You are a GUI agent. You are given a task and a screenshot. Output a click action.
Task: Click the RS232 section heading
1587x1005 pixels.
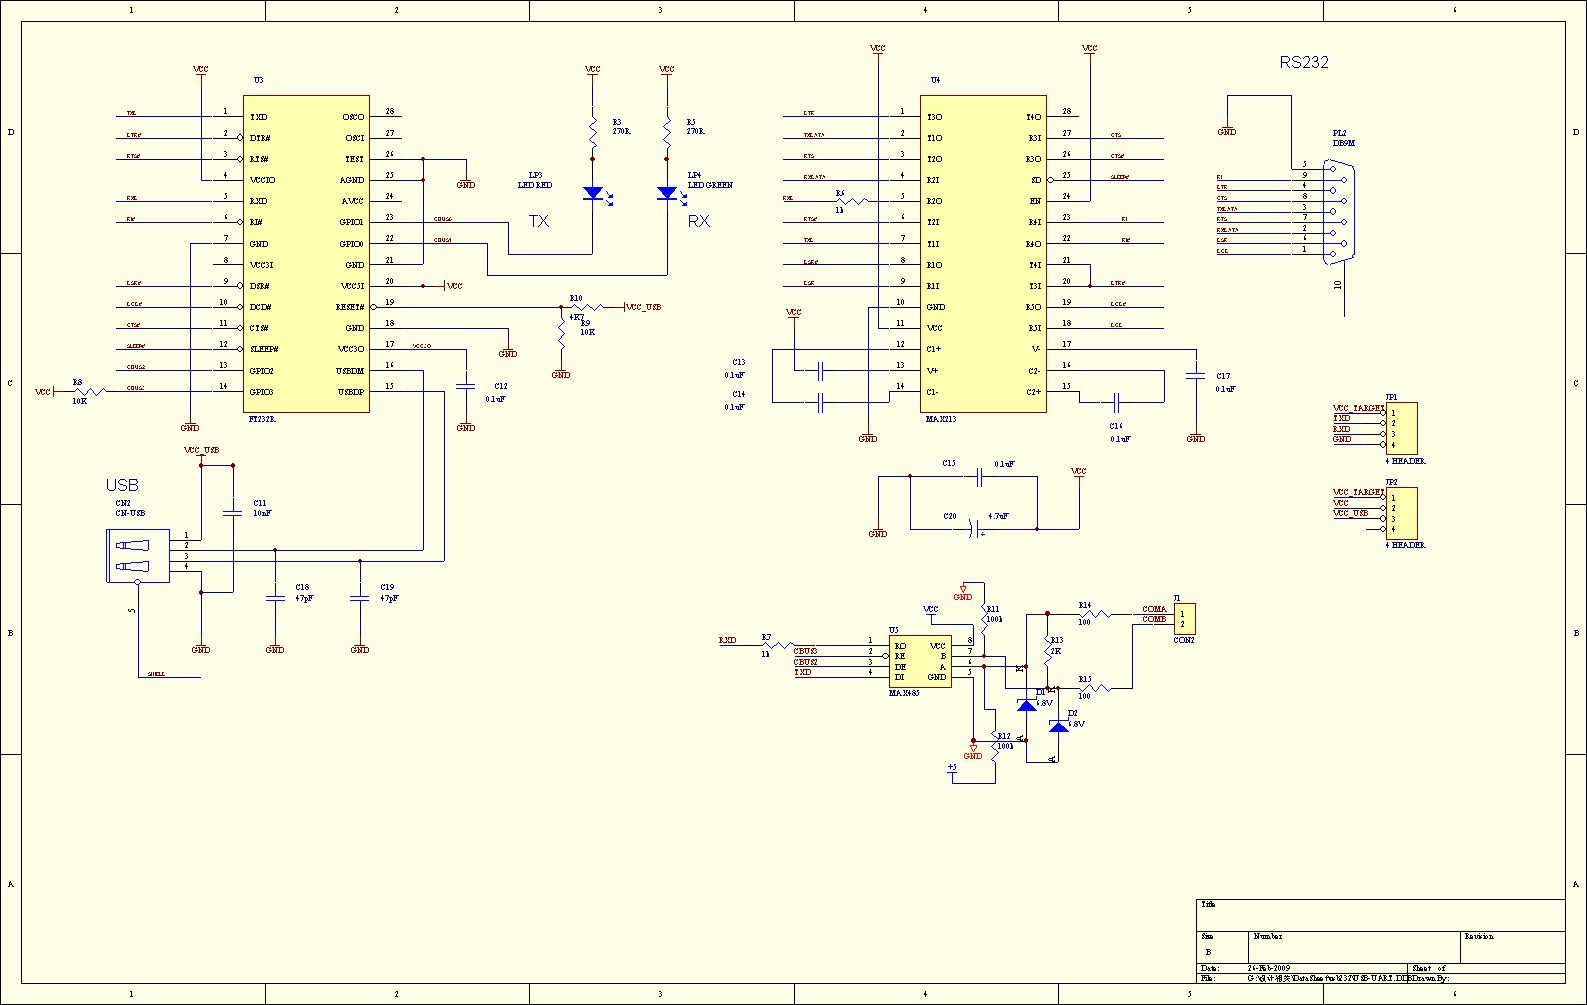click(x=1304, y=62)
